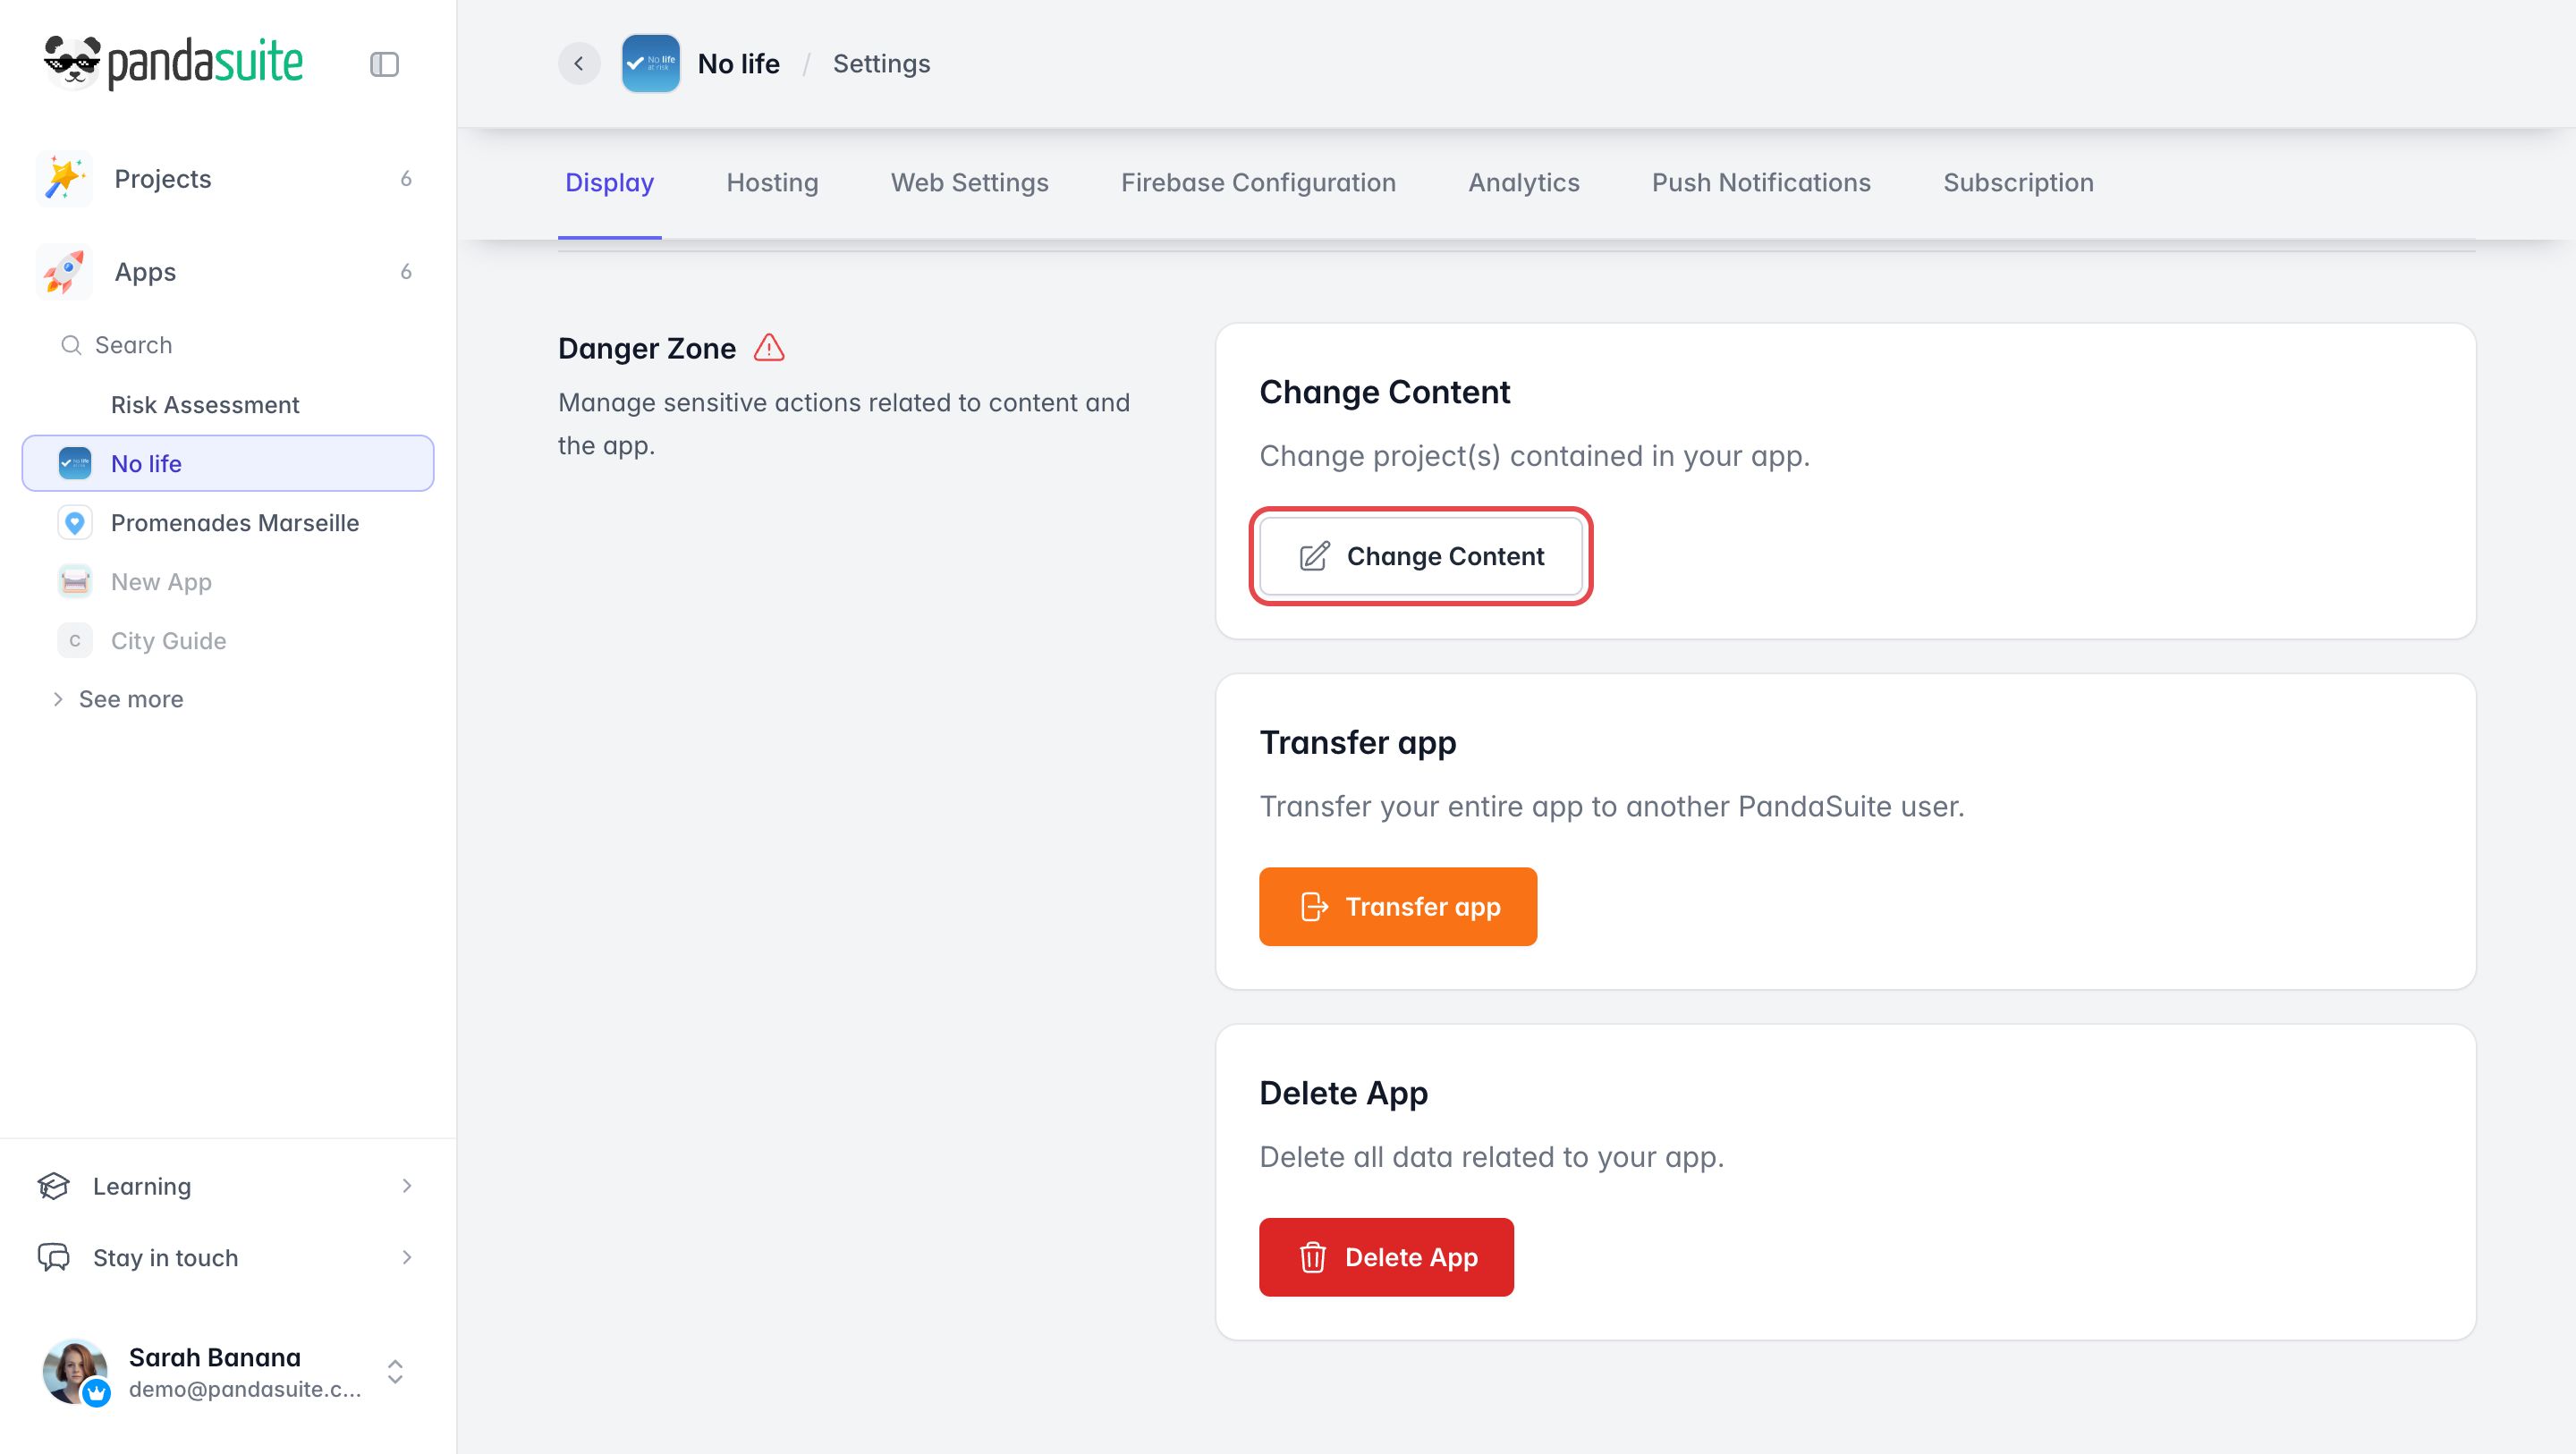Click the No life sidebar app icon
Screen dimensions: 2576x1454
tap(75, 463)
